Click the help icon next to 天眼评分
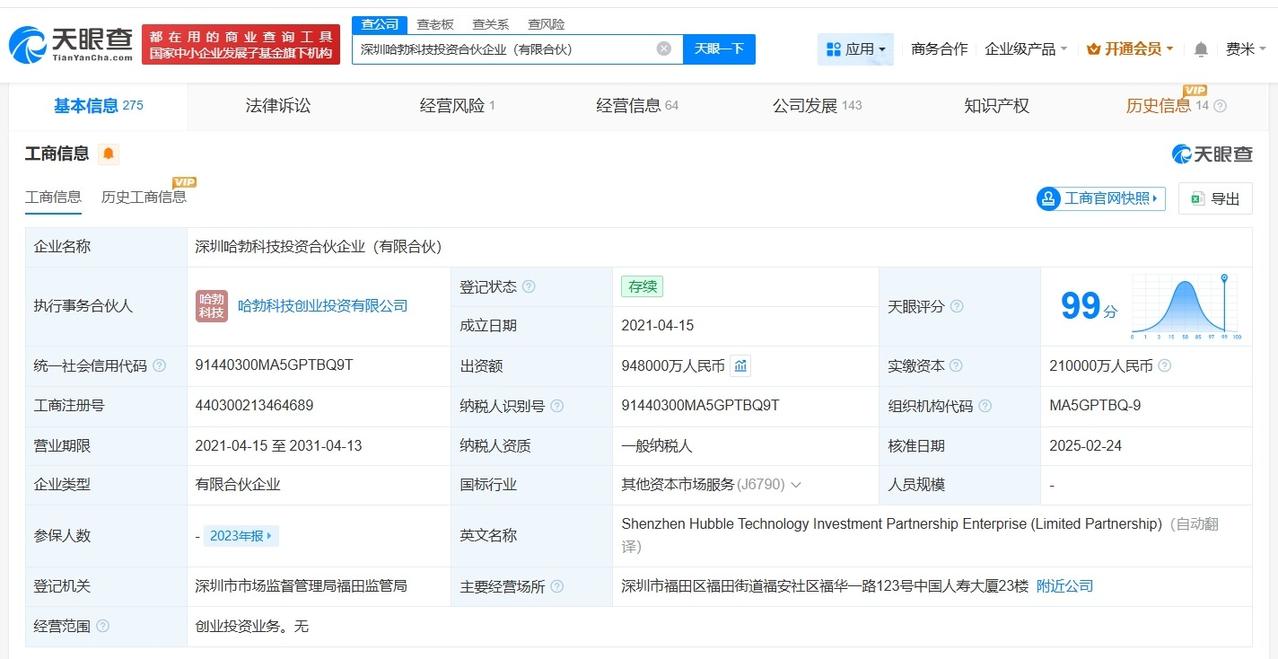Screen dimensions: 1278x659 coord(957,307)
